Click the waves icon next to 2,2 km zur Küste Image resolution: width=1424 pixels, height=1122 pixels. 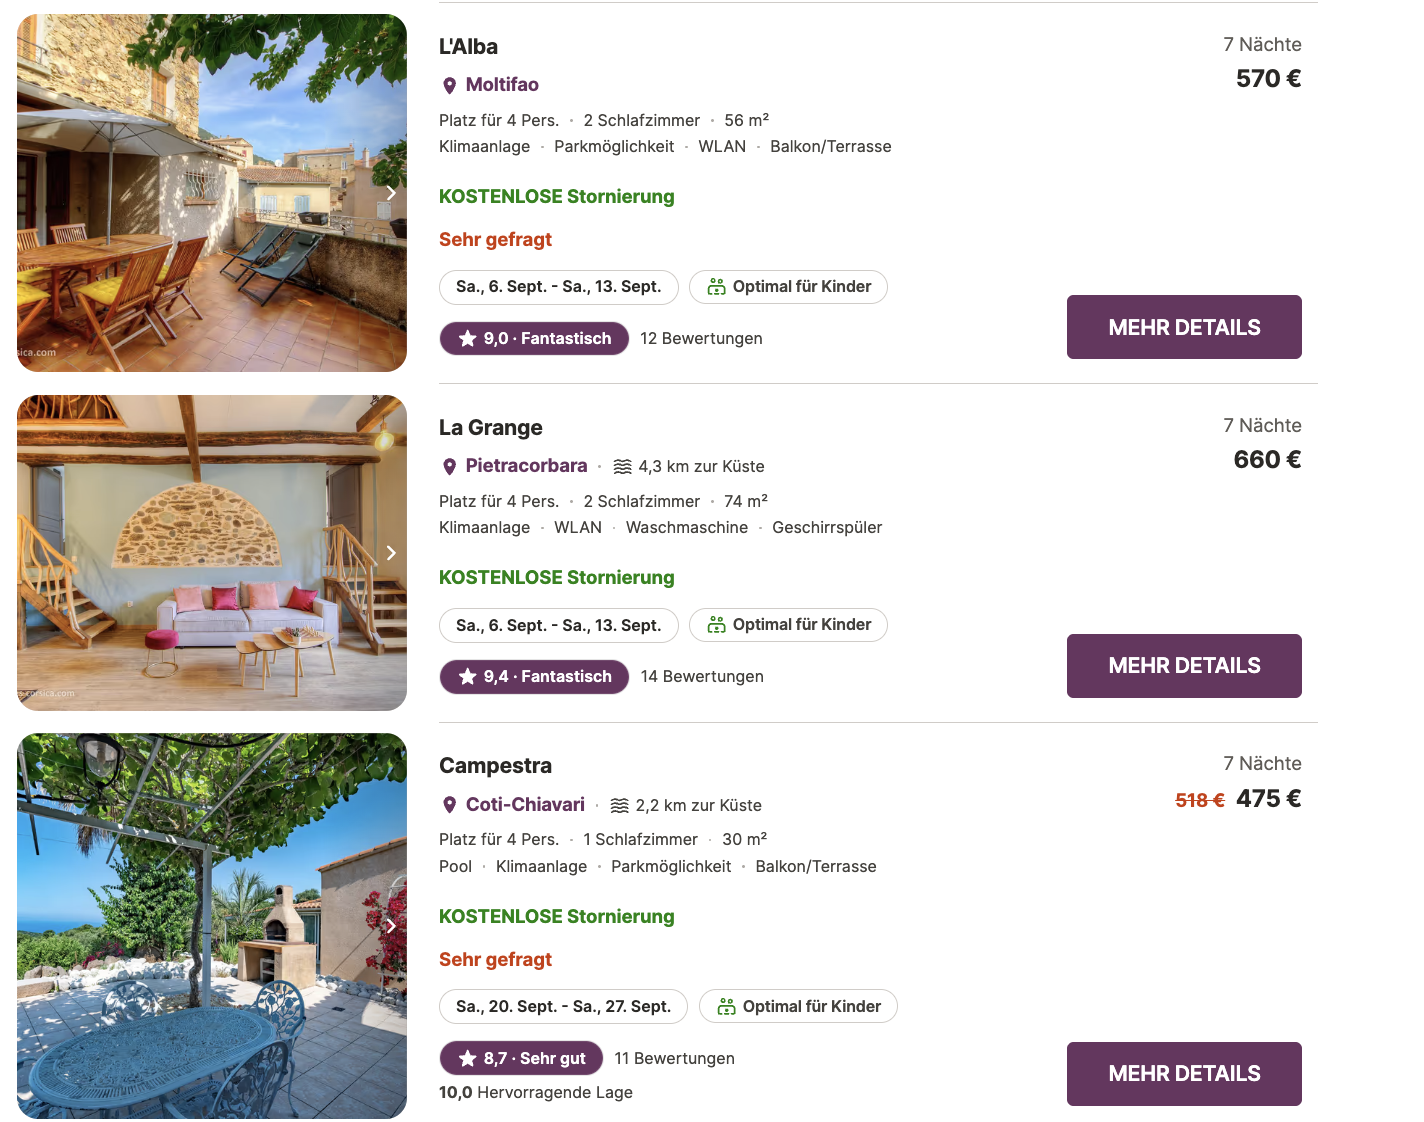(x=620, y=805)
